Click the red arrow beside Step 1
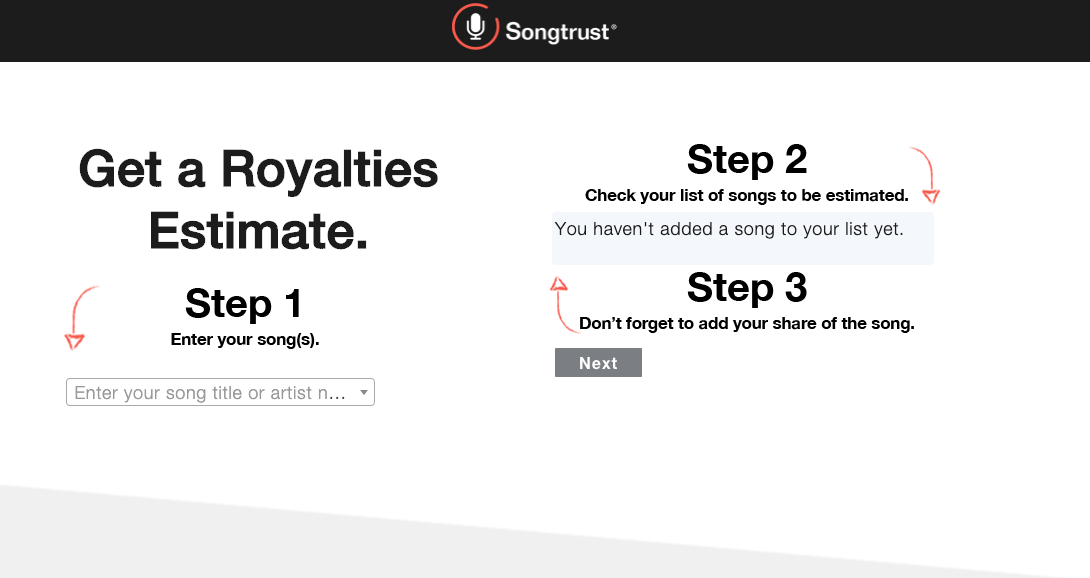Image resolution: width=1090 pixels, height=578 pixels. click(81, 317)
